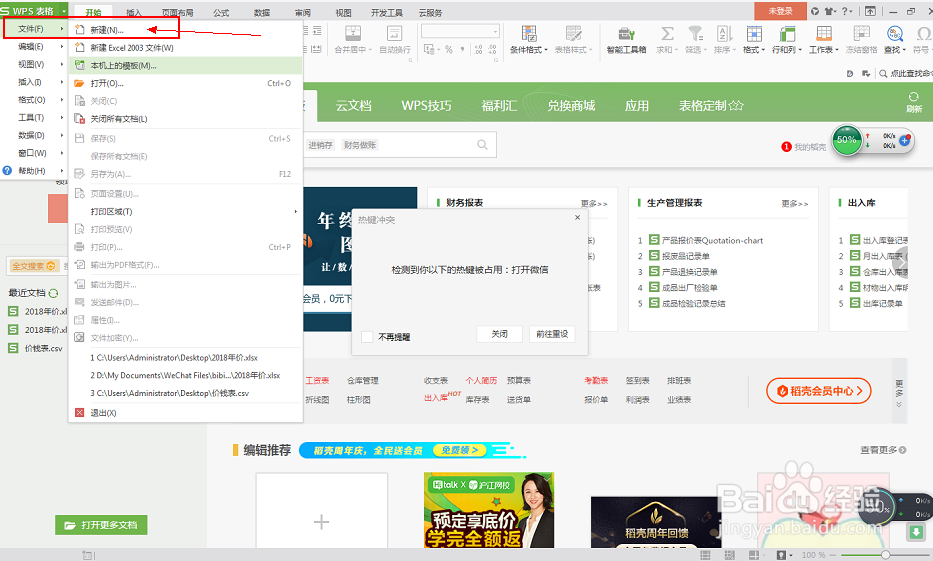Click the 未登录 login button

780,11
